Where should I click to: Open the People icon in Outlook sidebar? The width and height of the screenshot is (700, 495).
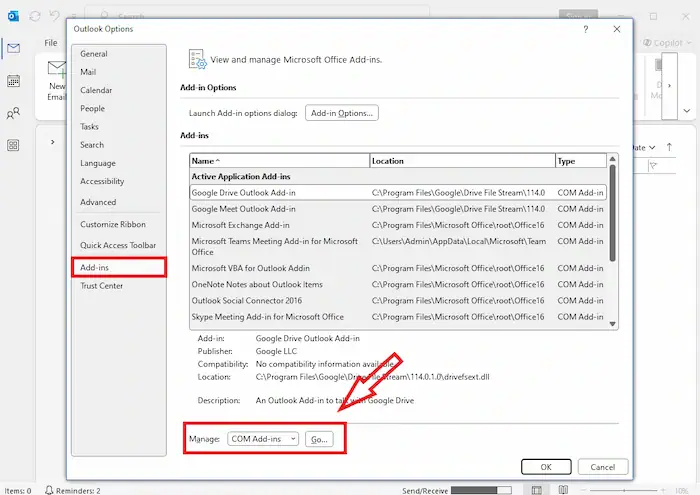click(13, 113)
